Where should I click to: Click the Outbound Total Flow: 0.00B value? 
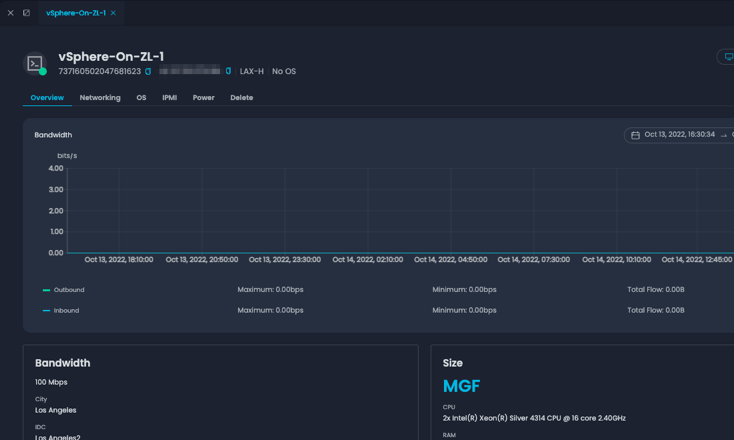click(655, 290)
